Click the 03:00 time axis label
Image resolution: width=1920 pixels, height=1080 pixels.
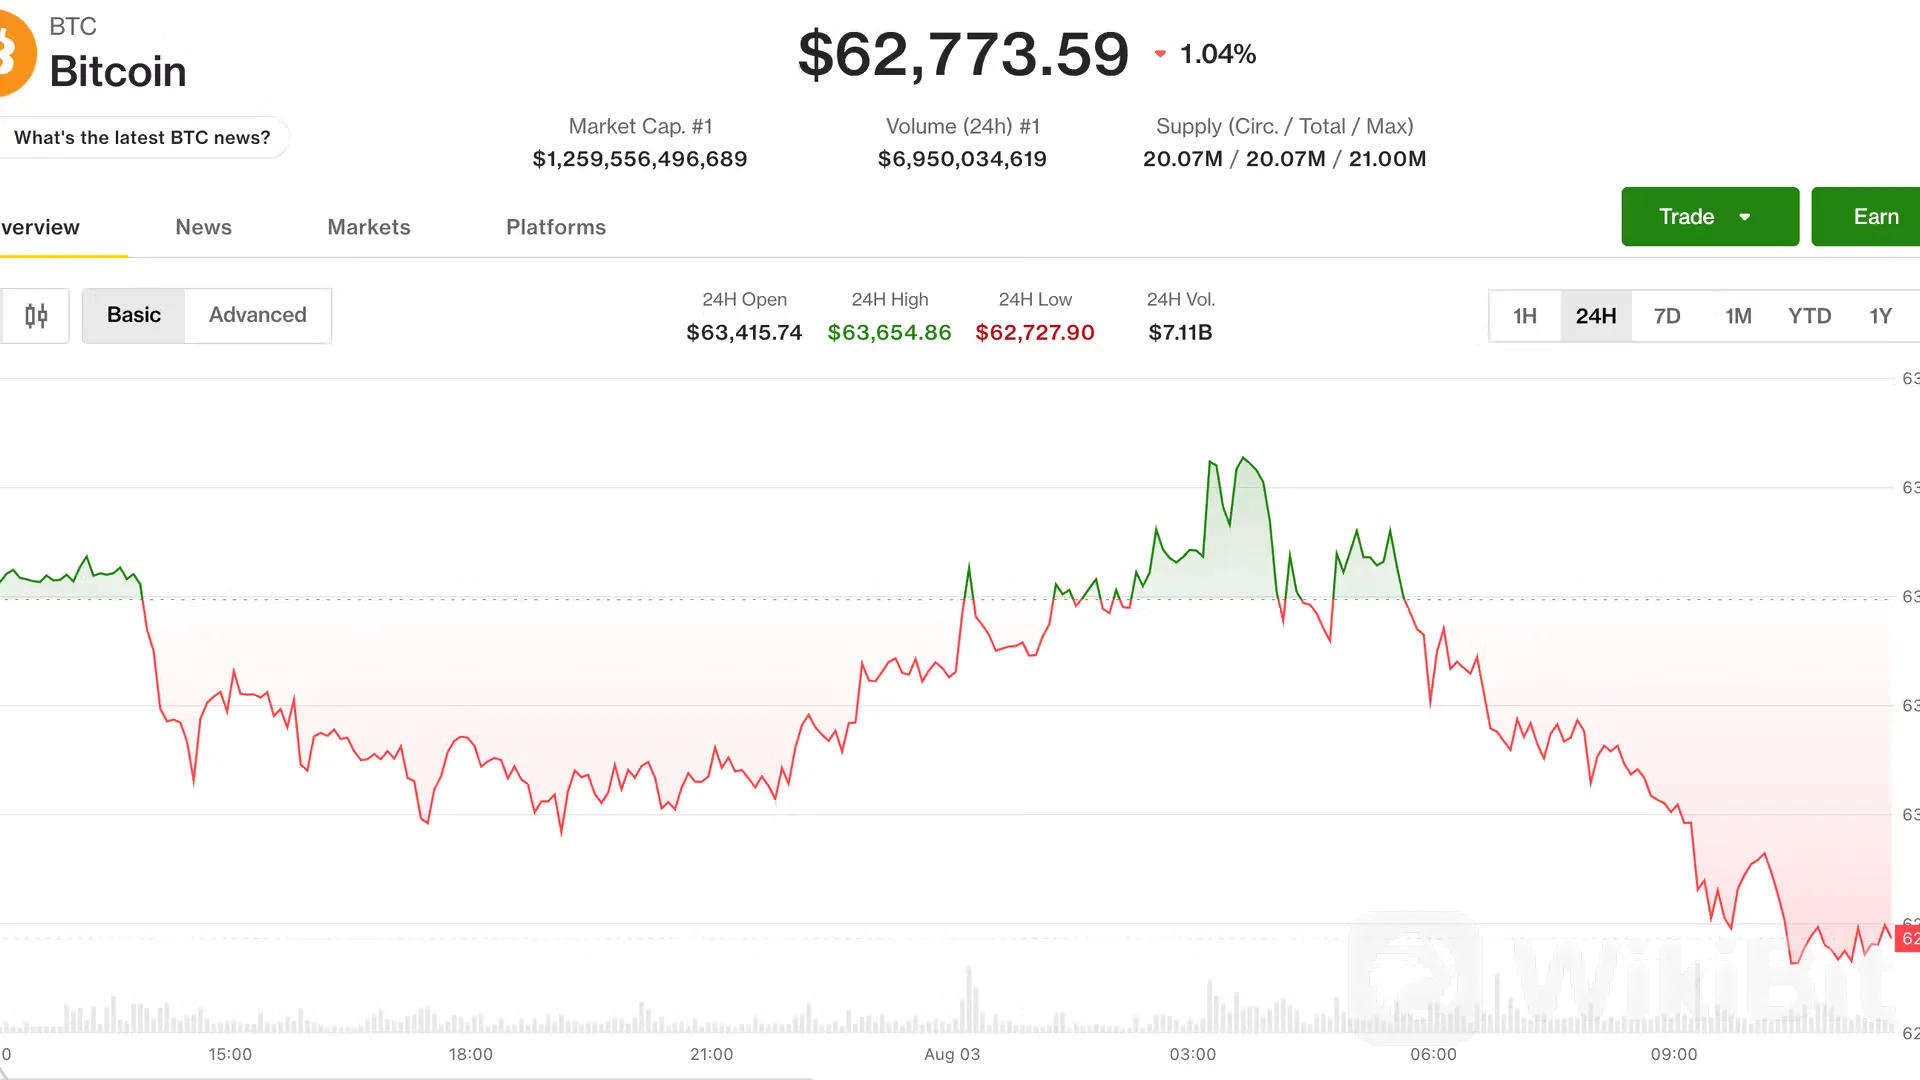[x=1193, y=1054]
